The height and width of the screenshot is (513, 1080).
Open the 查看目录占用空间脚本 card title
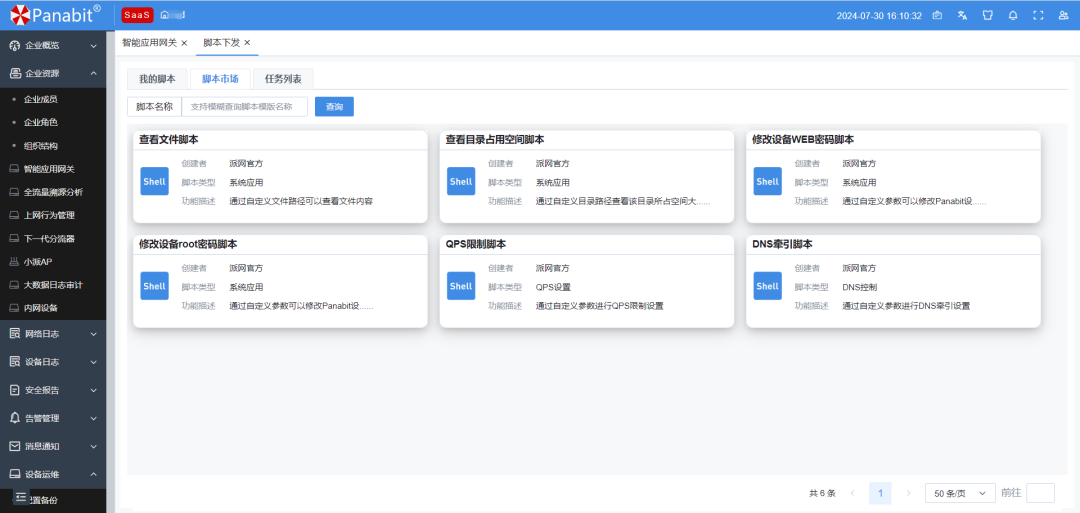click(x=495, y=140)
